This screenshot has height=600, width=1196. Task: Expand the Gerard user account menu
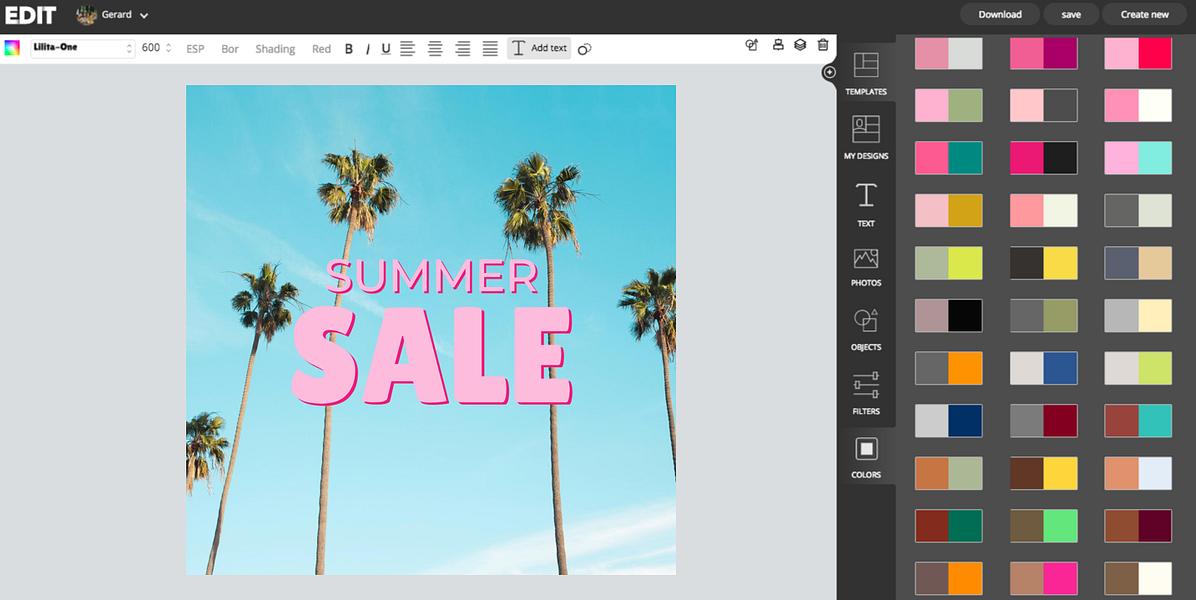coord(143,15)
